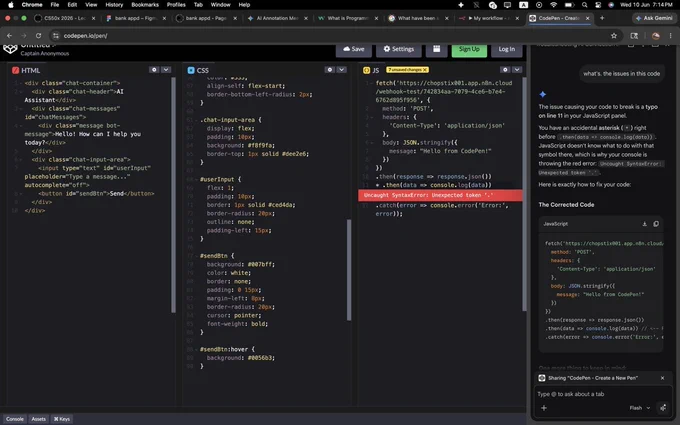Open Pen Settings

click(x=399, y=49)
